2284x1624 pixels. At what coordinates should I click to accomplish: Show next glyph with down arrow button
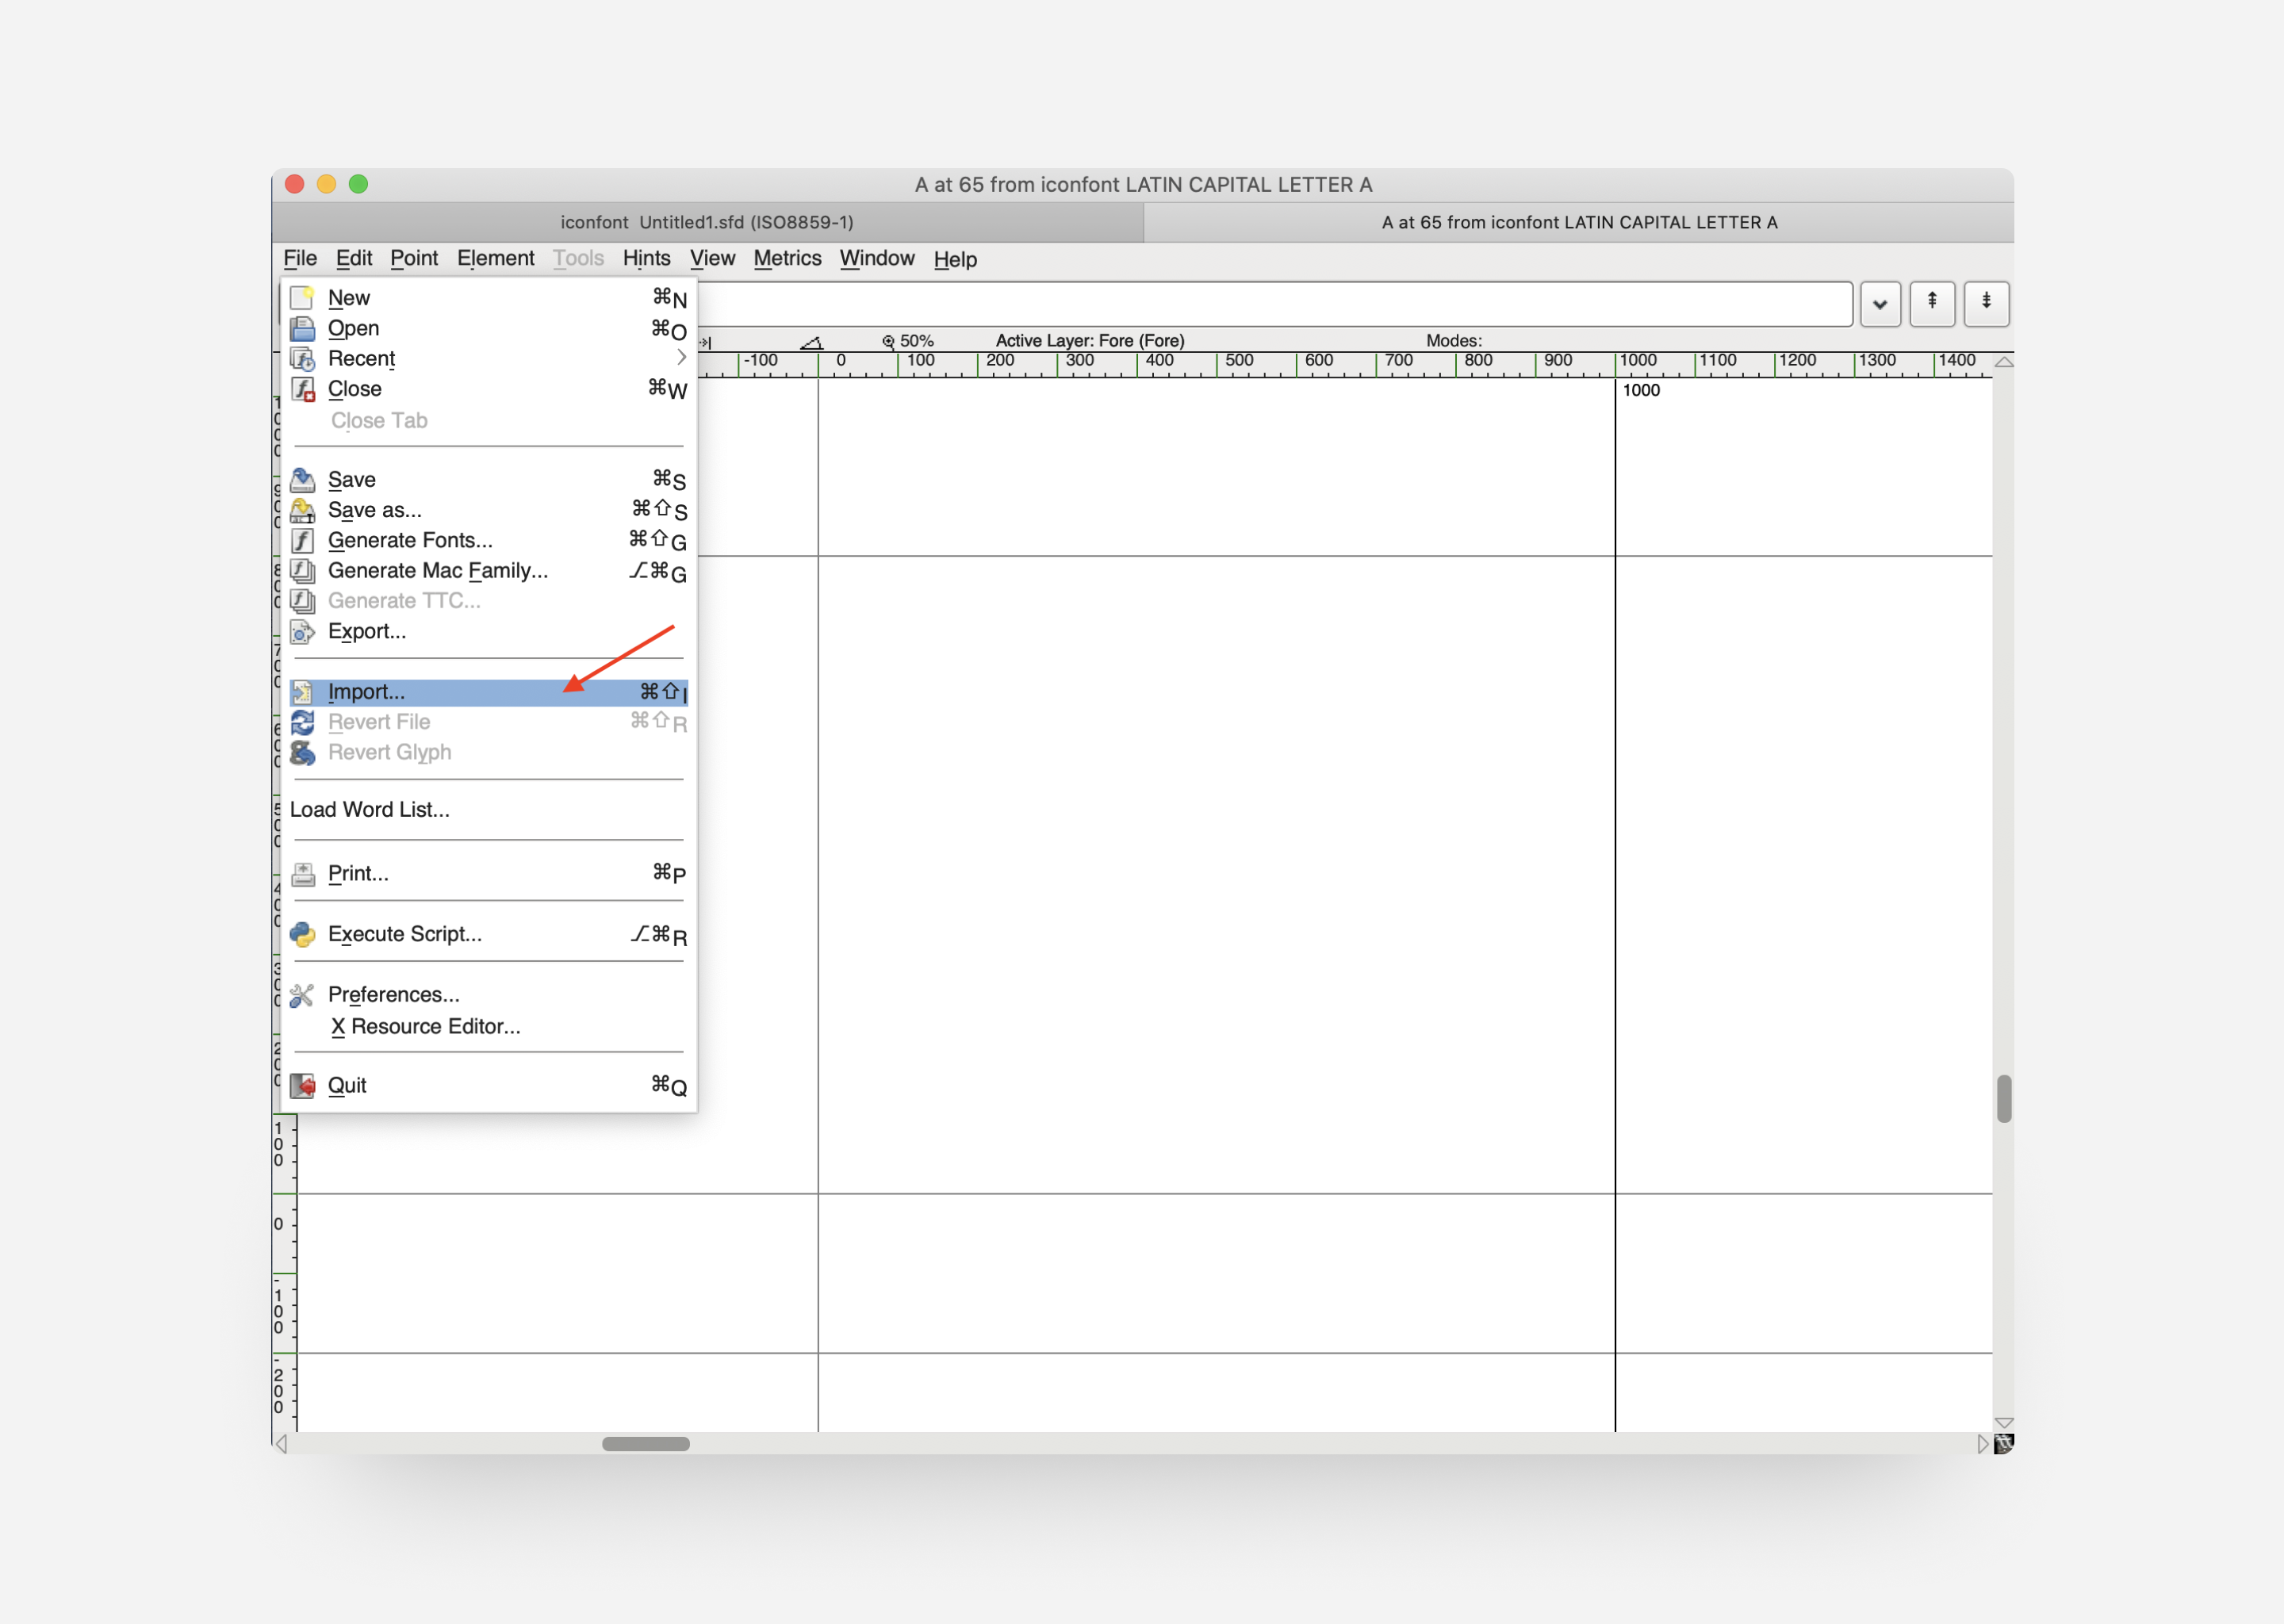(1986, 303)
